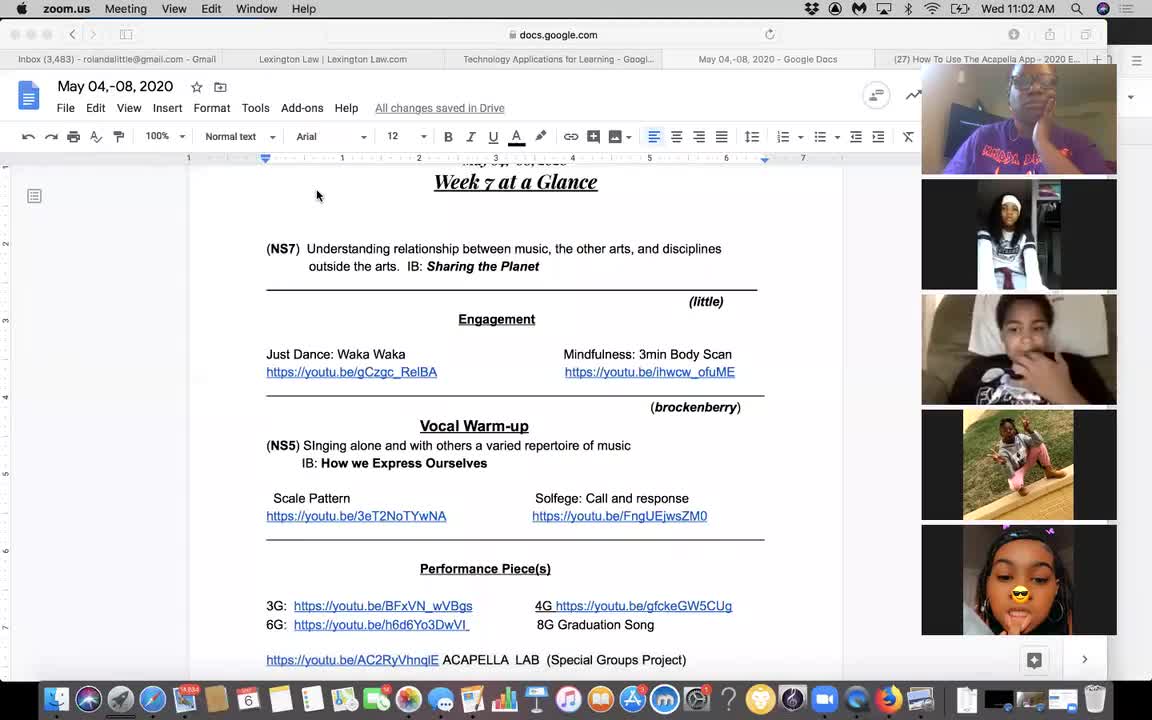Click the All changes saved in Drive link
This screenshot has height=720, width=1152.
tap(439, 108)
